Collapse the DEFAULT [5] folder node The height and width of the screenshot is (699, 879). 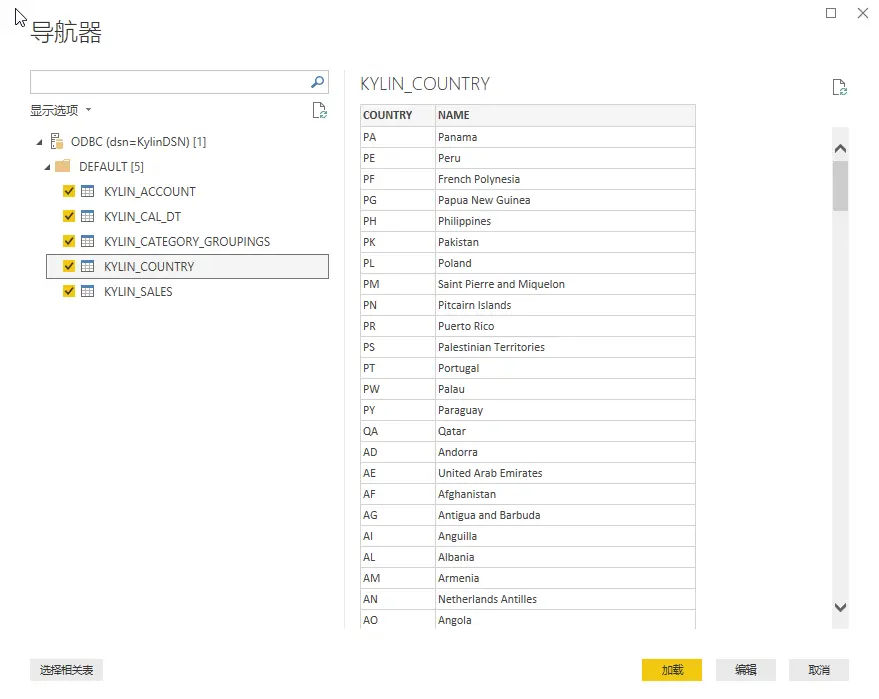pyautogui.click(x=48, y=167)
